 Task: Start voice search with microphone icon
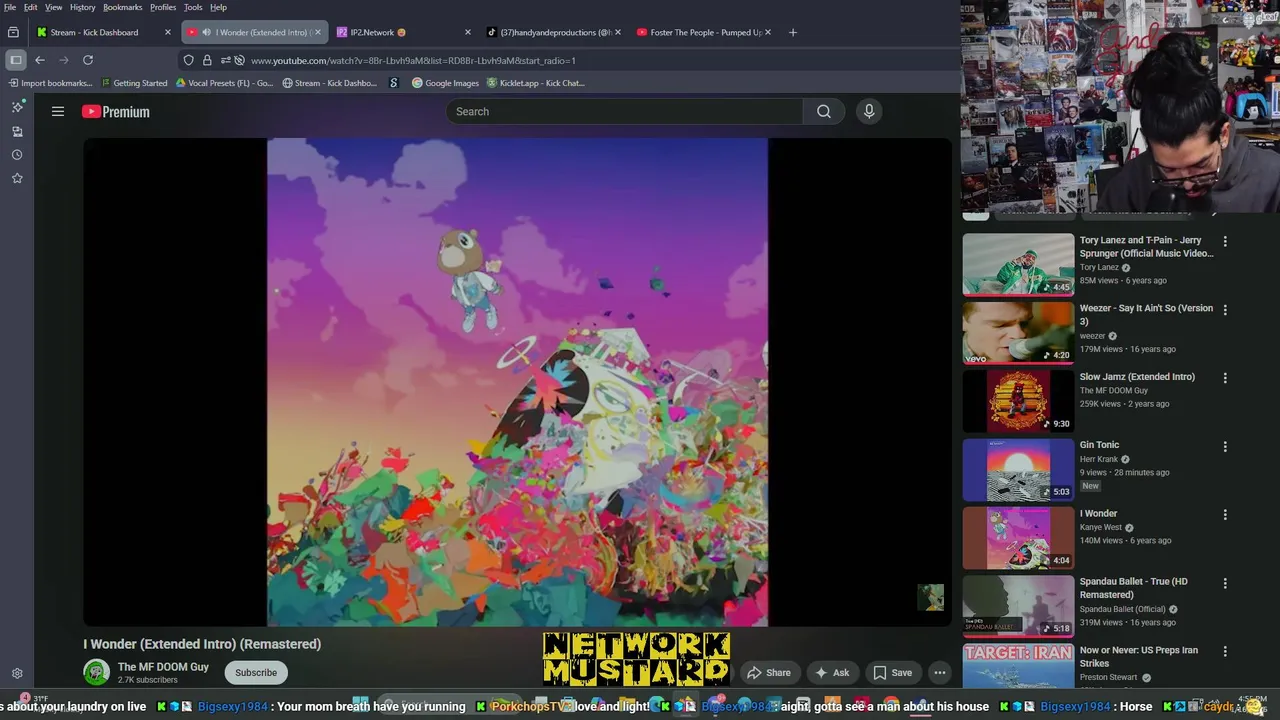pos(869,111)
